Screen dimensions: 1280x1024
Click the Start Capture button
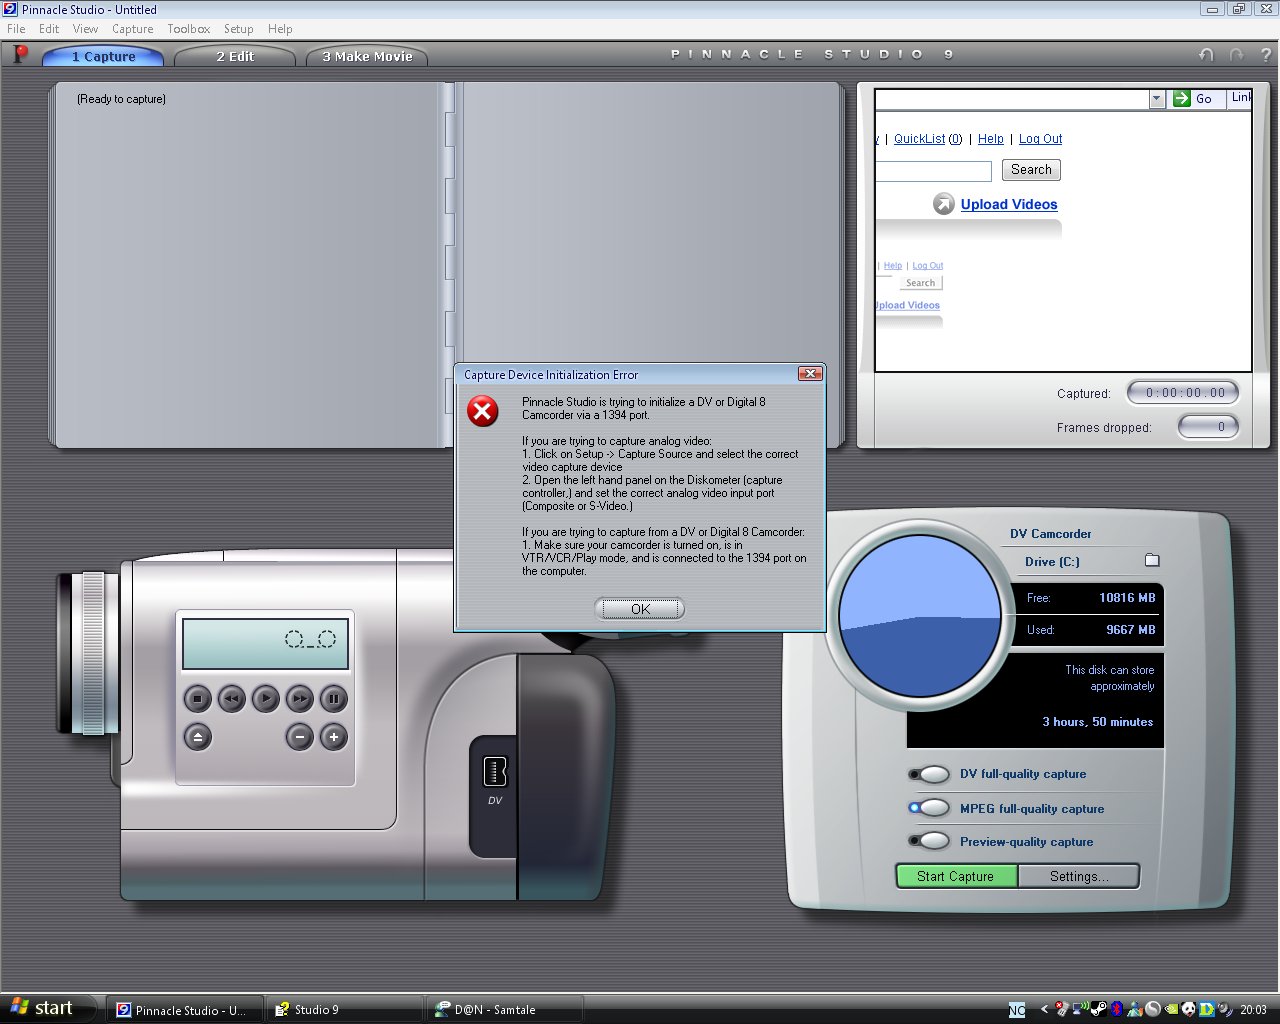pyautogui.click(x=956, y=877)
